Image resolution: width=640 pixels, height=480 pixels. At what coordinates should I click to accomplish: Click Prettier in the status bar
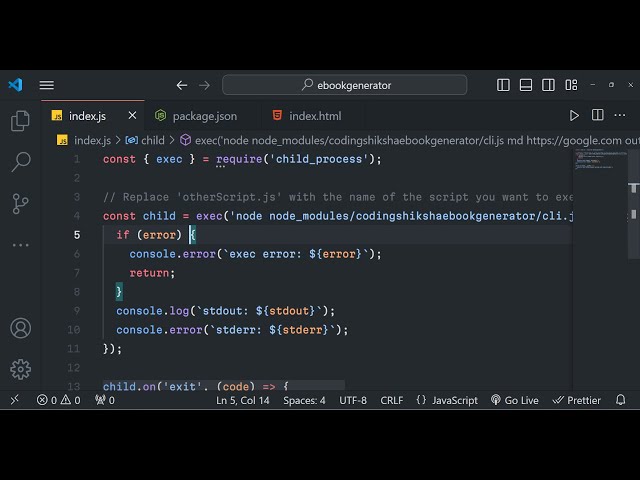577,400
